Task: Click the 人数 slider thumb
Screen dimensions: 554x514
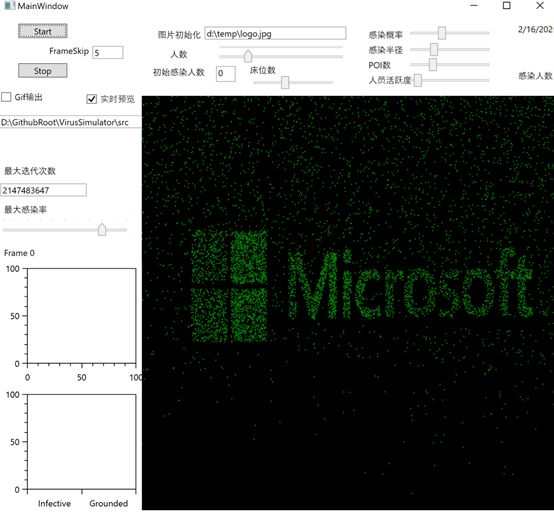Action: [248, 56]
